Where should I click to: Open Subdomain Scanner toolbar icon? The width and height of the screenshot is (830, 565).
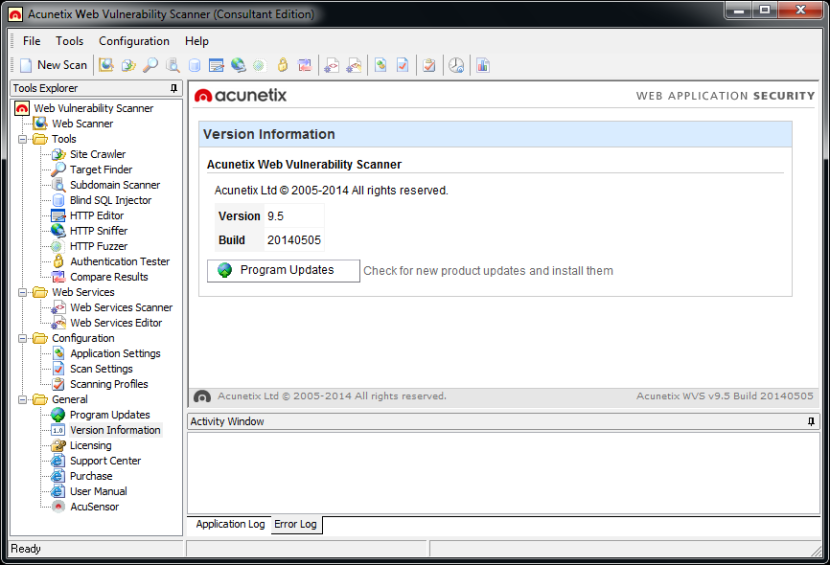(173, 65)
